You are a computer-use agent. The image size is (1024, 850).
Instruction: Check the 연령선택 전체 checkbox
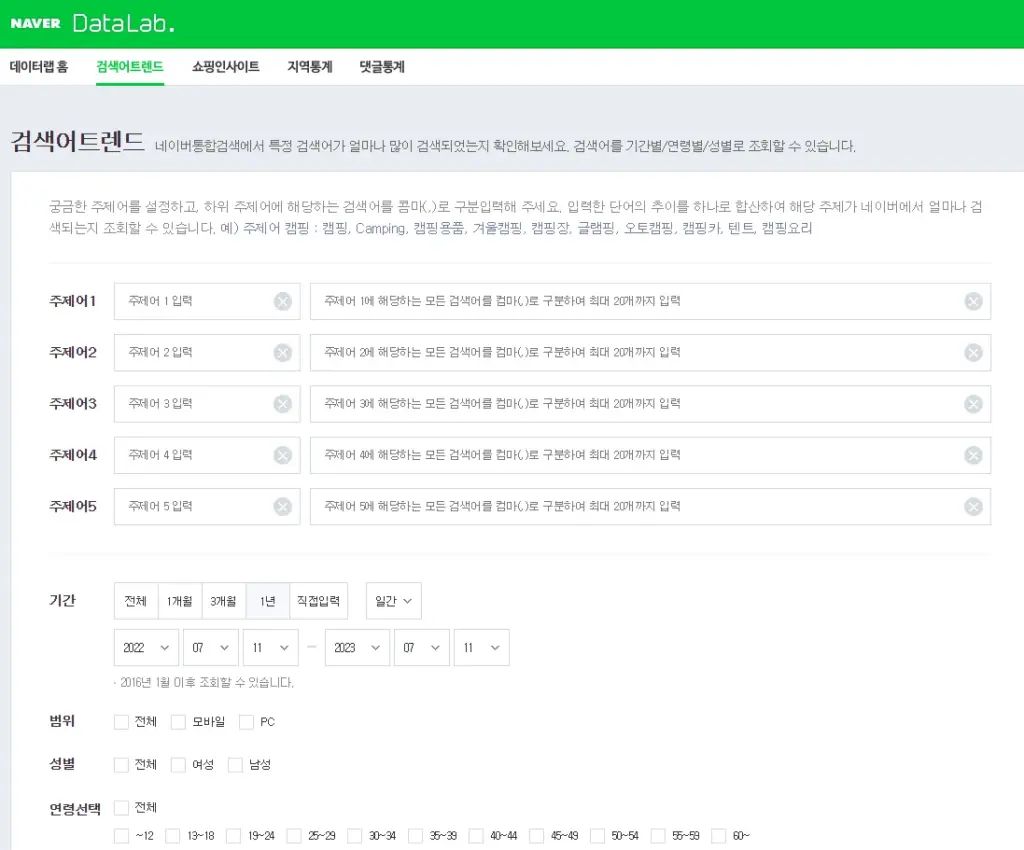pos(121,808)
